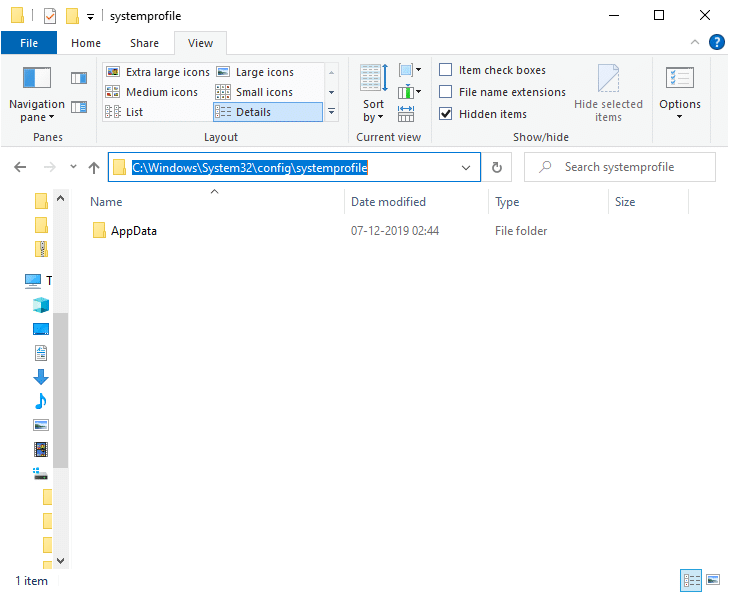Open the File menu tab
This screenshot has width=729, height=593.
[29, 43]
